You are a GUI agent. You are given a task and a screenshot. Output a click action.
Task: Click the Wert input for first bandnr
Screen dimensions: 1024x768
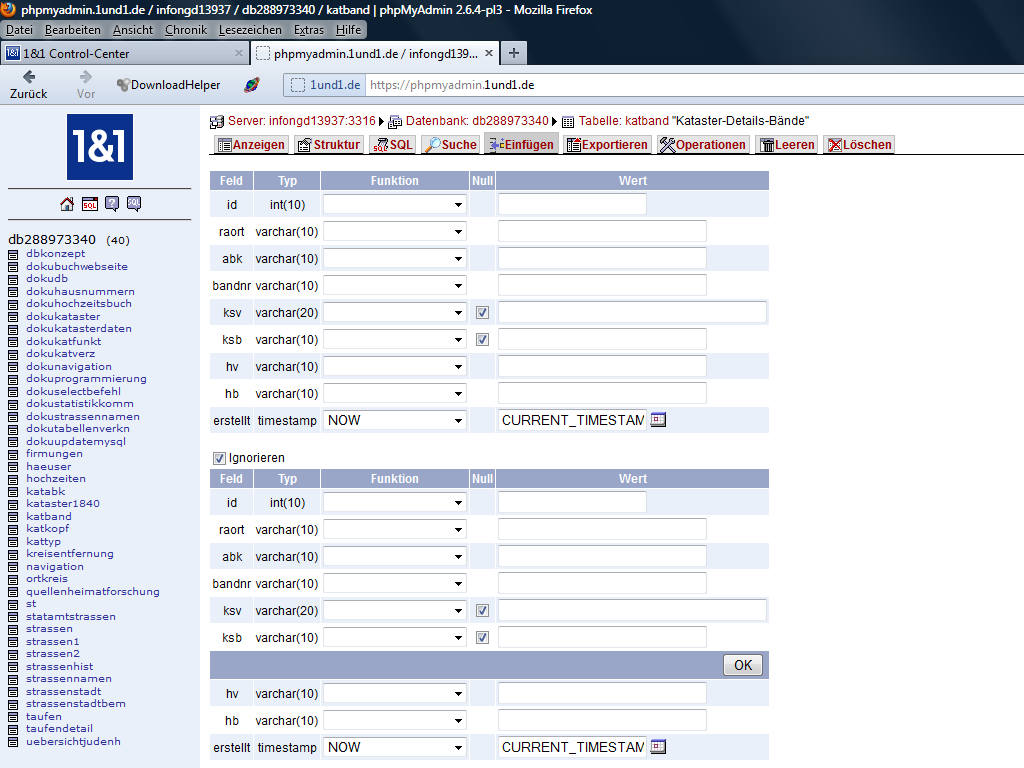602,286
